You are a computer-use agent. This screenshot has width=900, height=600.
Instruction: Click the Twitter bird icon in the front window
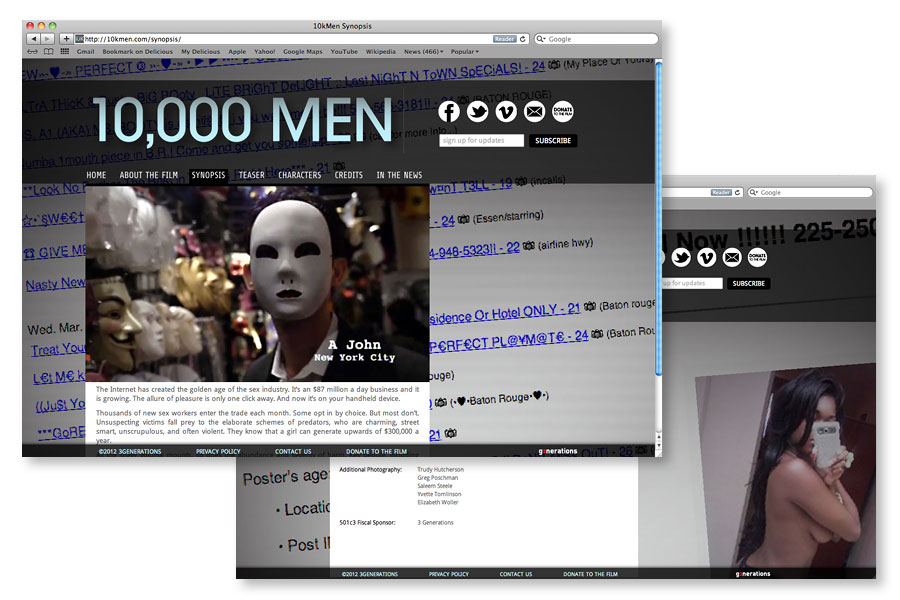point(478,112)
